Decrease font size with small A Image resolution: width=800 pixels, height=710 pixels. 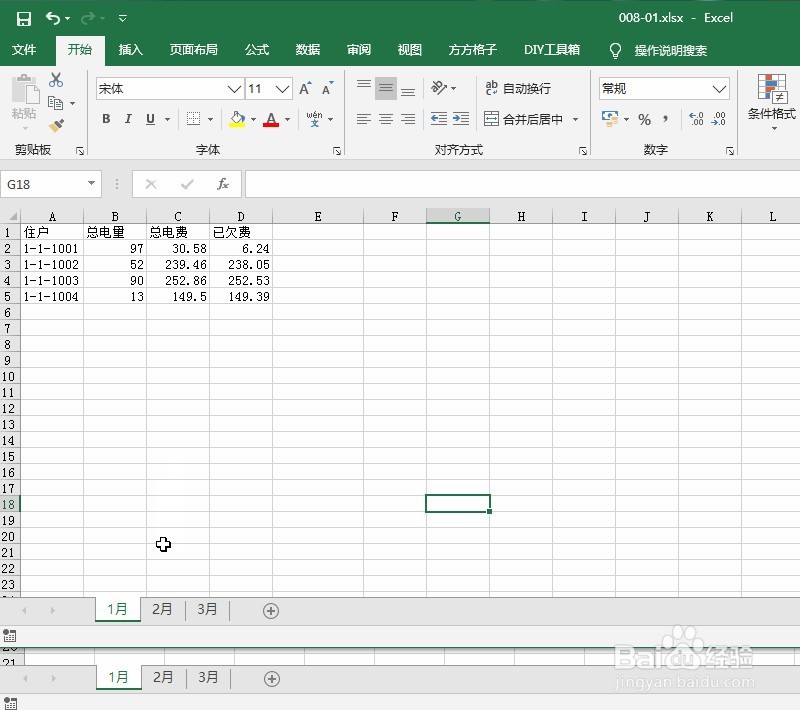click(328, 88)
